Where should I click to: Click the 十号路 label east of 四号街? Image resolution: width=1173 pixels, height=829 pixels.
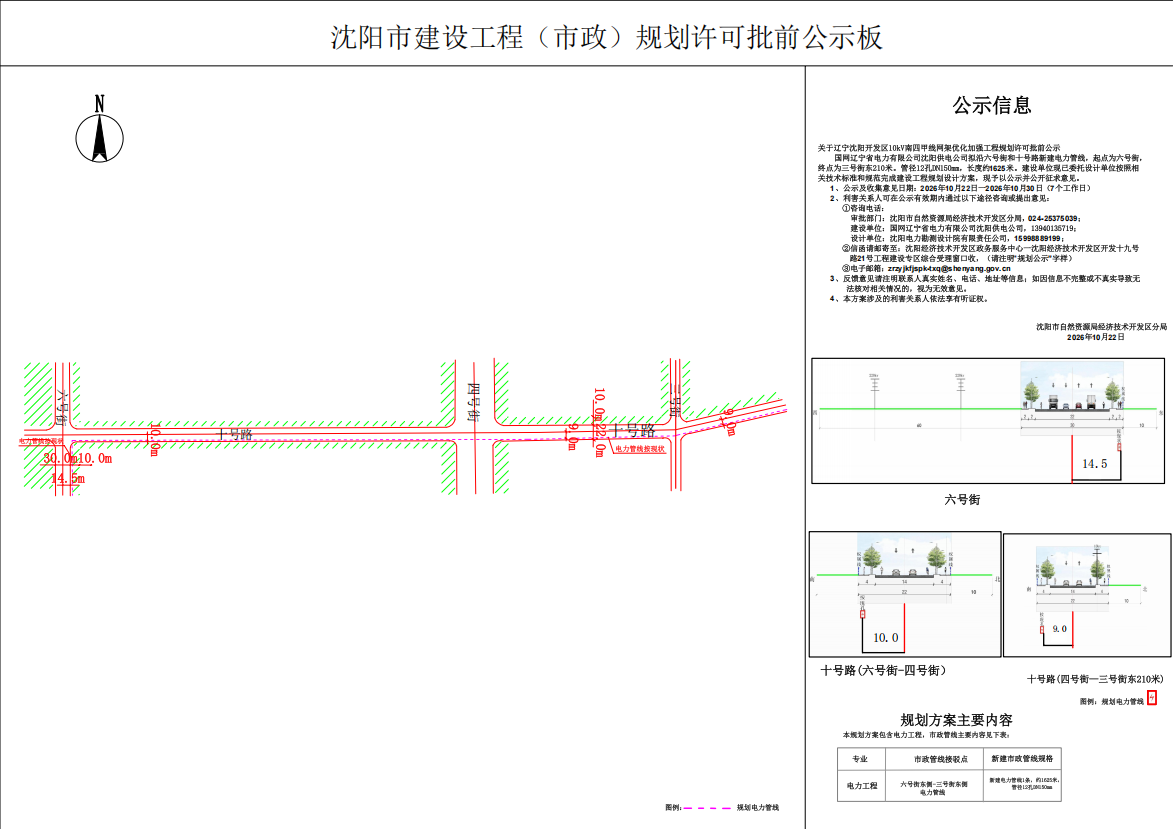click(x=631, y=430)
